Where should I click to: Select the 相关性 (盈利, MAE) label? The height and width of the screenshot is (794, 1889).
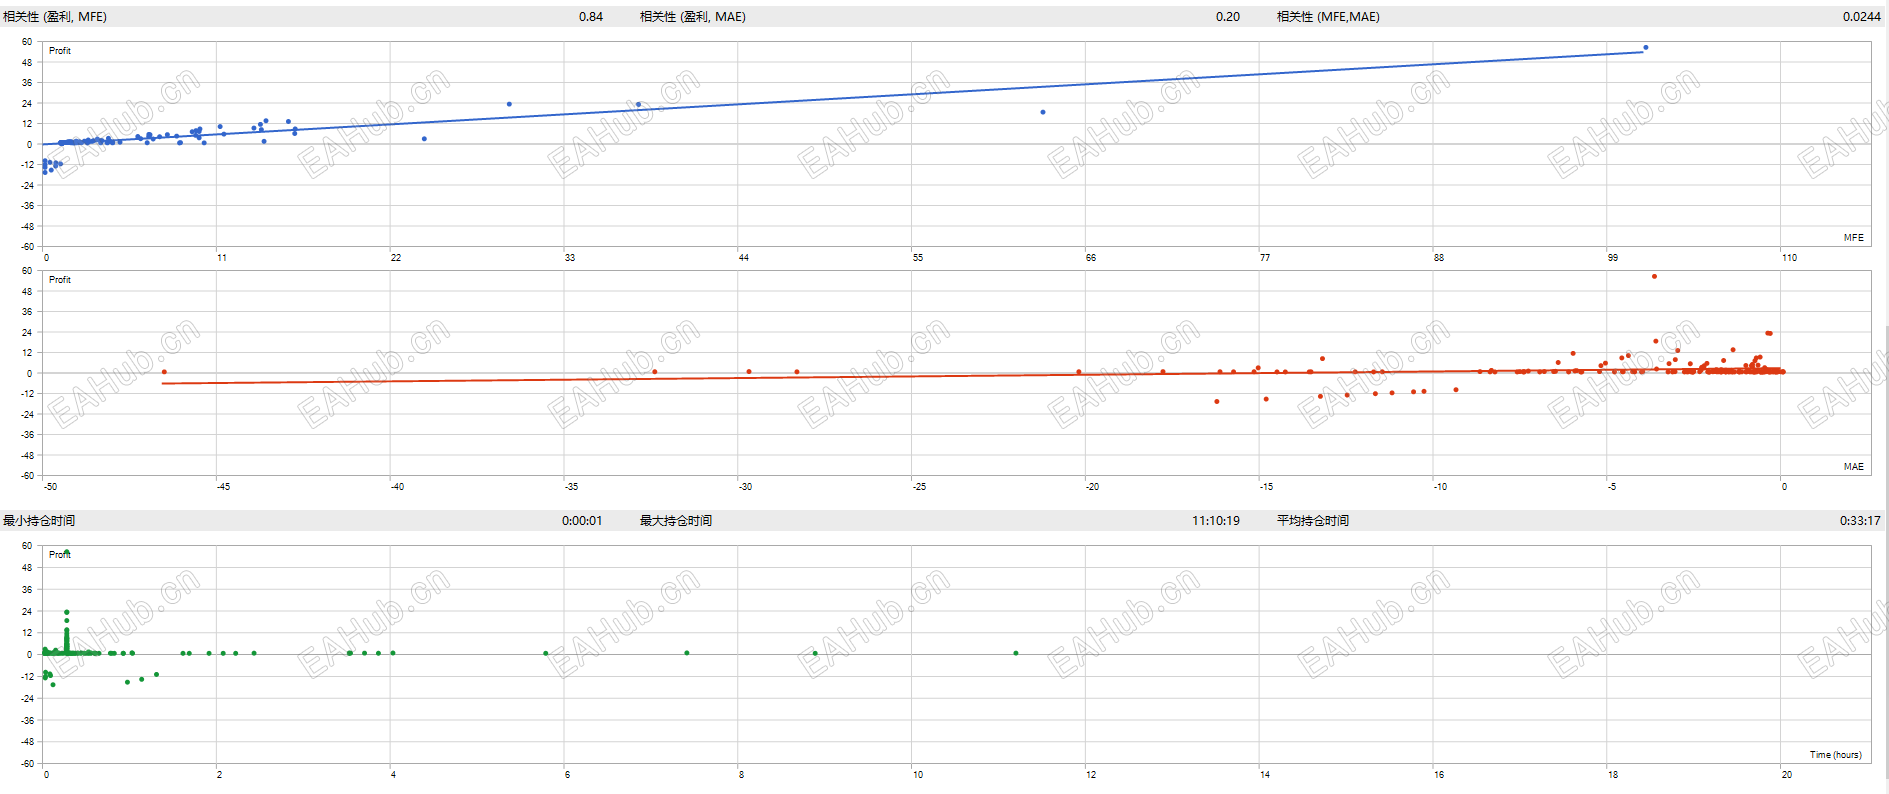(693, 17)
